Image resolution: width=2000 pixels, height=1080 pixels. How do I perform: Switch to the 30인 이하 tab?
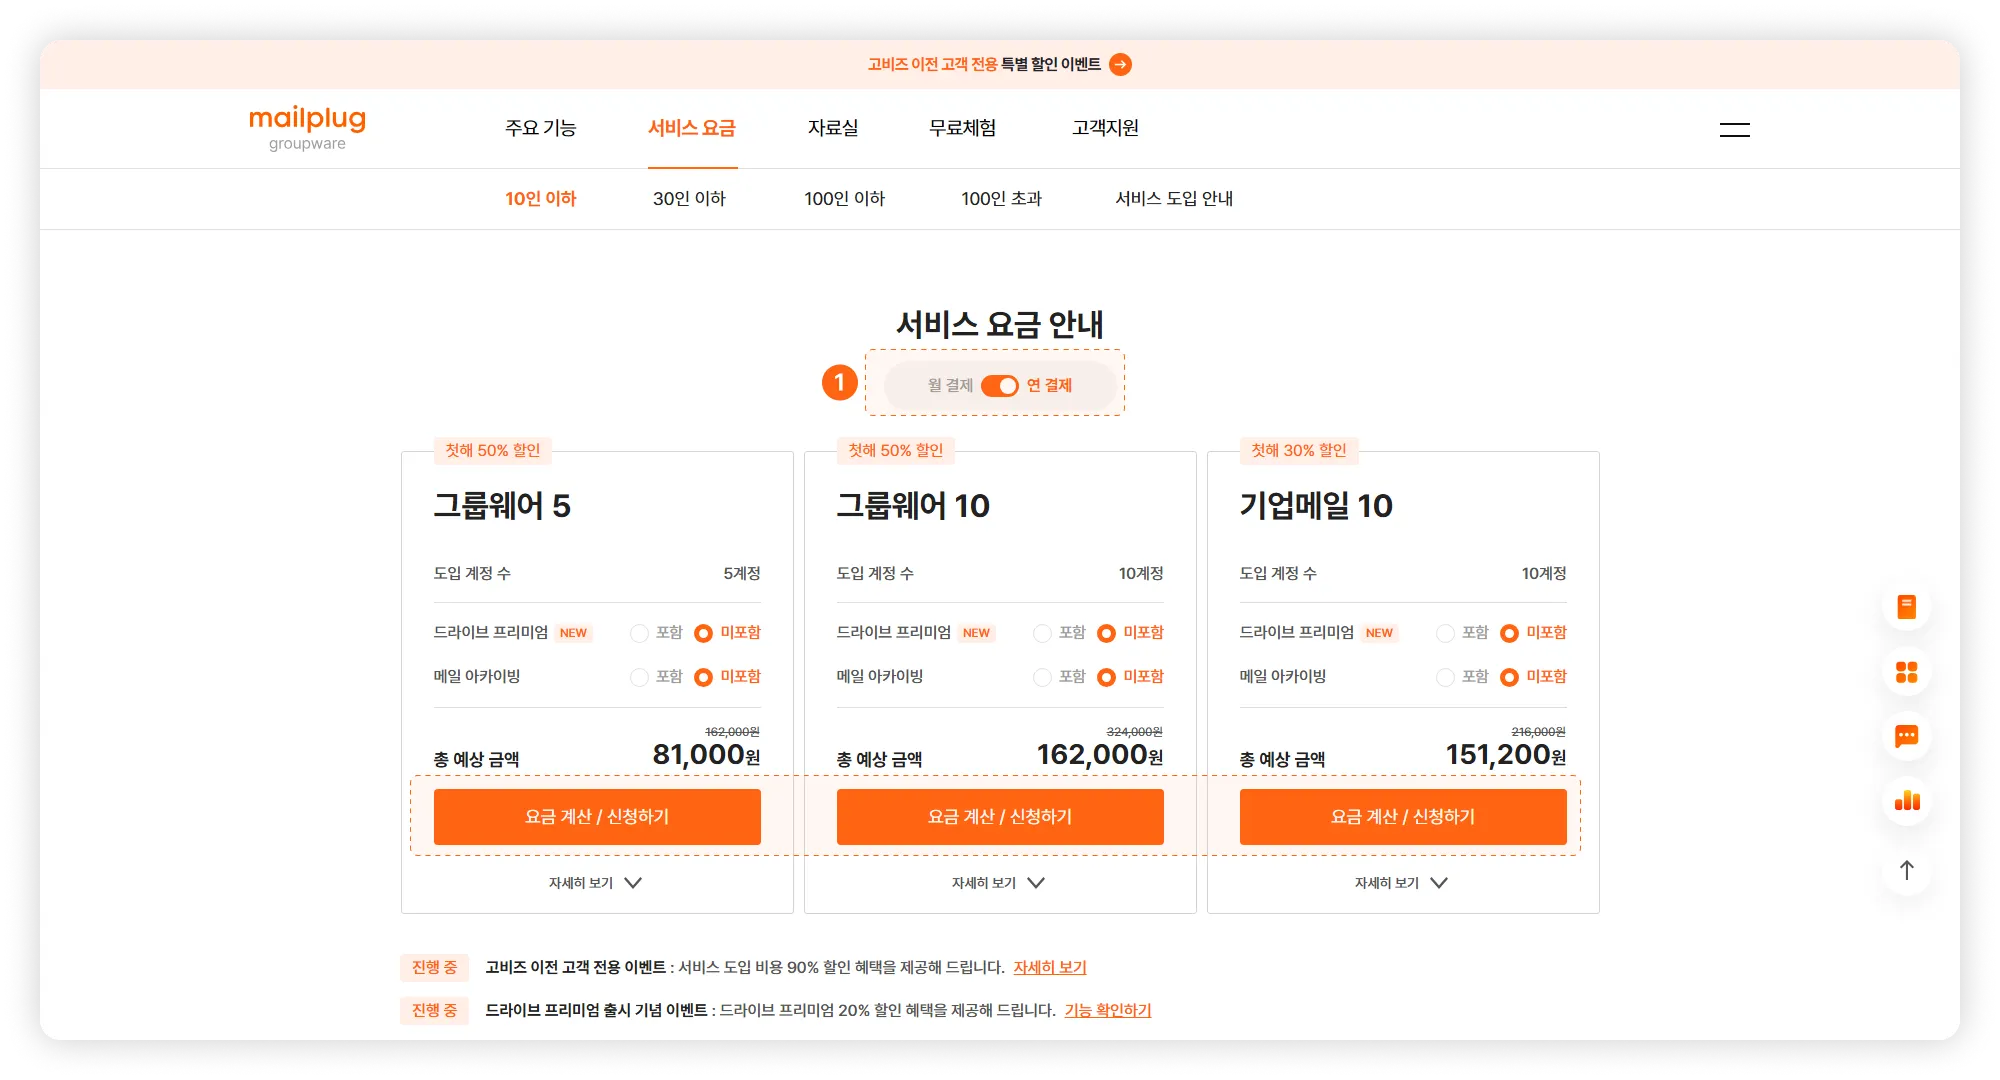point(689,199)
